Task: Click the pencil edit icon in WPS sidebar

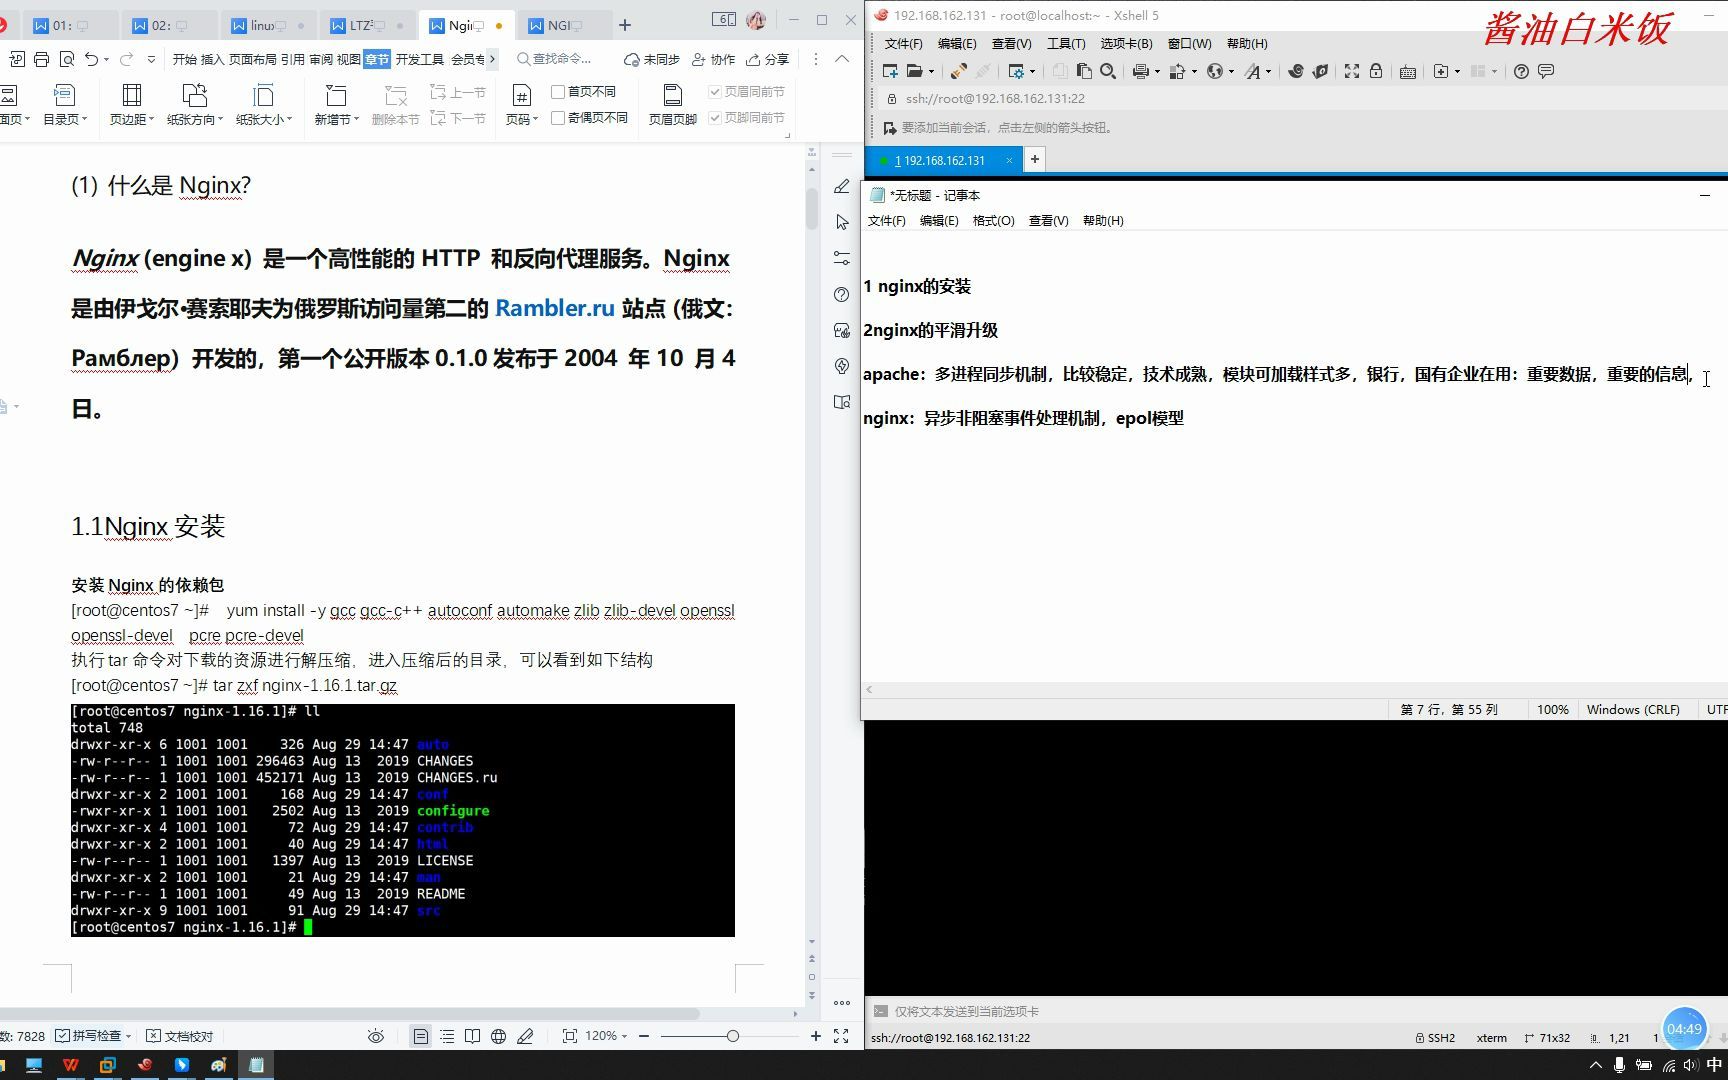Action: tap(842, 186)
